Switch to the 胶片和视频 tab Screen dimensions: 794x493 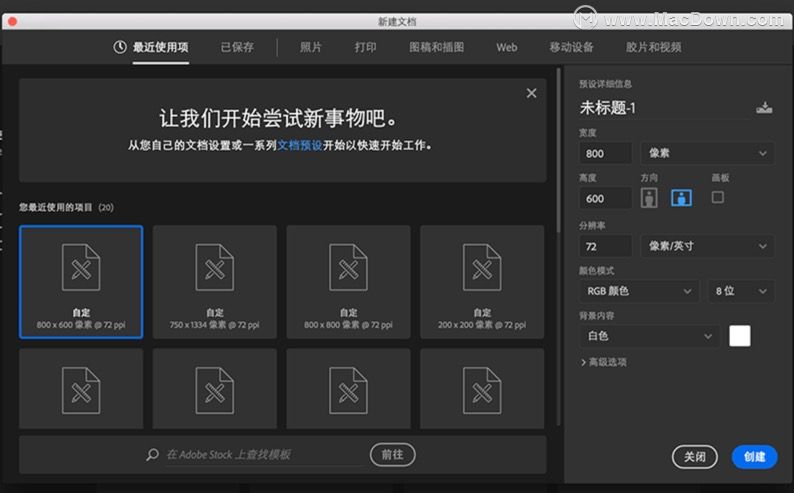[653, 47]
